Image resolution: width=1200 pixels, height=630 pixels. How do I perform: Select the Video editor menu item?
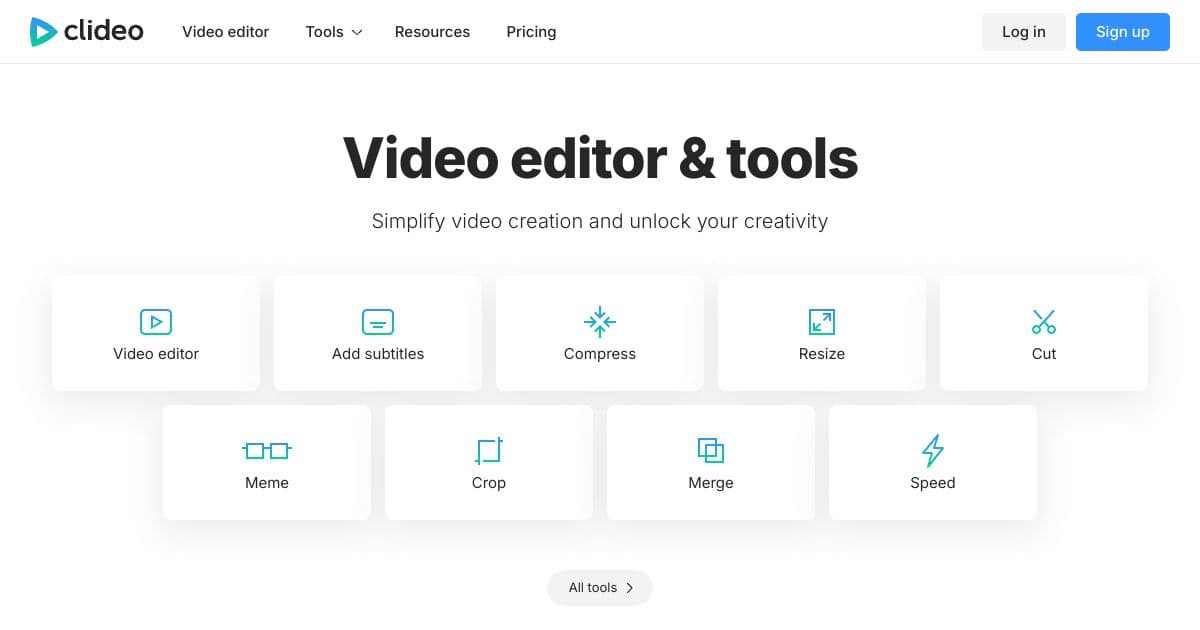(x=225, y=31)
